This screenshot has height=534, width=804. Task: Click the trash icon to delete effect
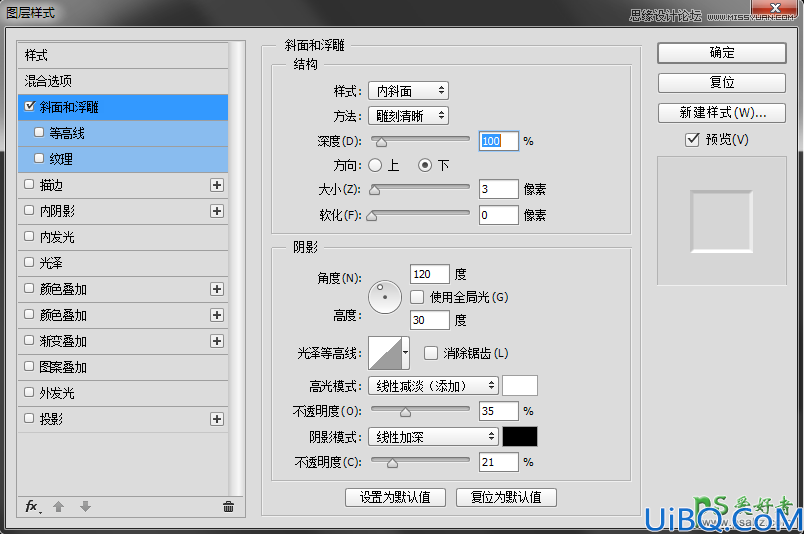tap(229, 507)
